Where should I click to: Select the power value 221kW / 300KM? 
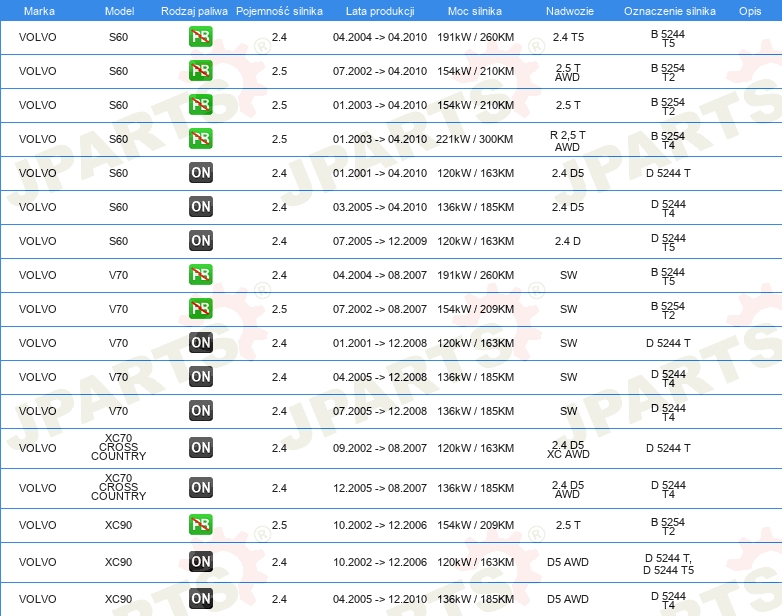point(474,139)
